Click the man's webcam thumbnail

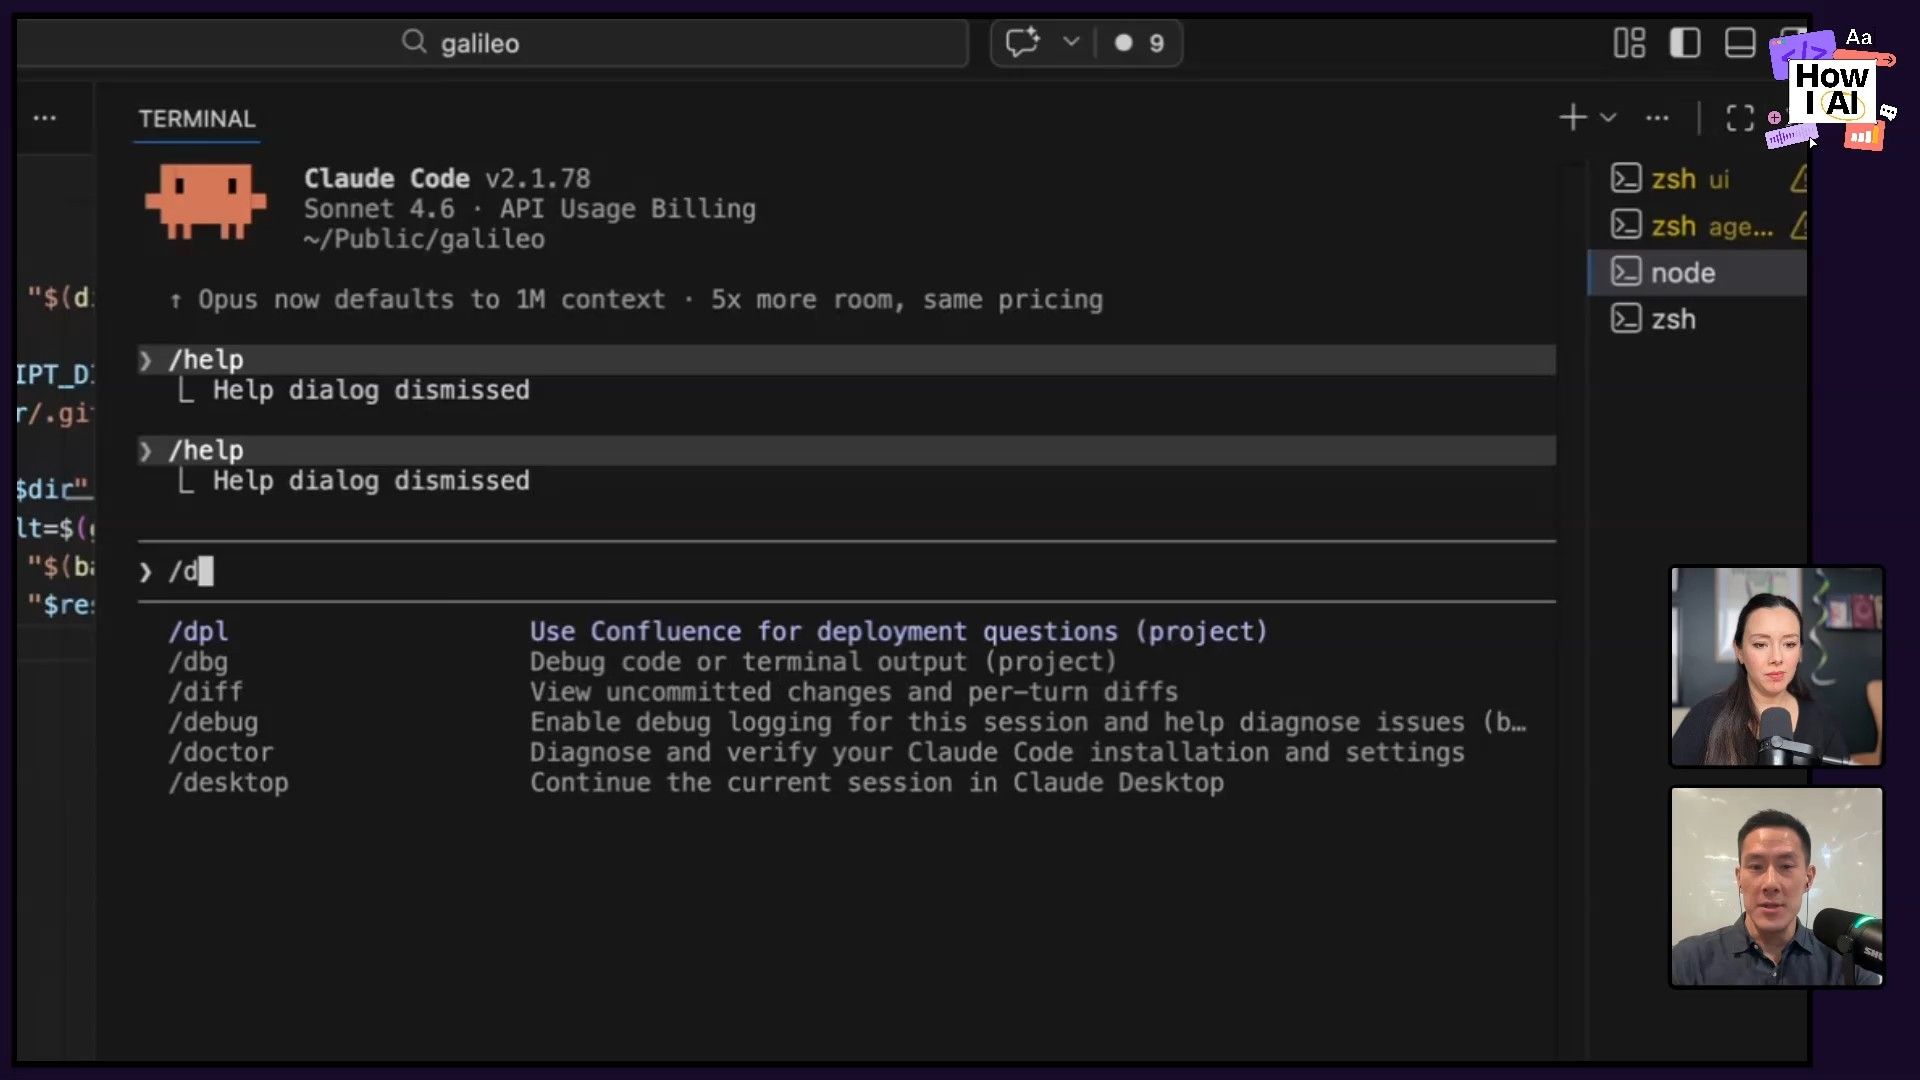pos(1777,887)
